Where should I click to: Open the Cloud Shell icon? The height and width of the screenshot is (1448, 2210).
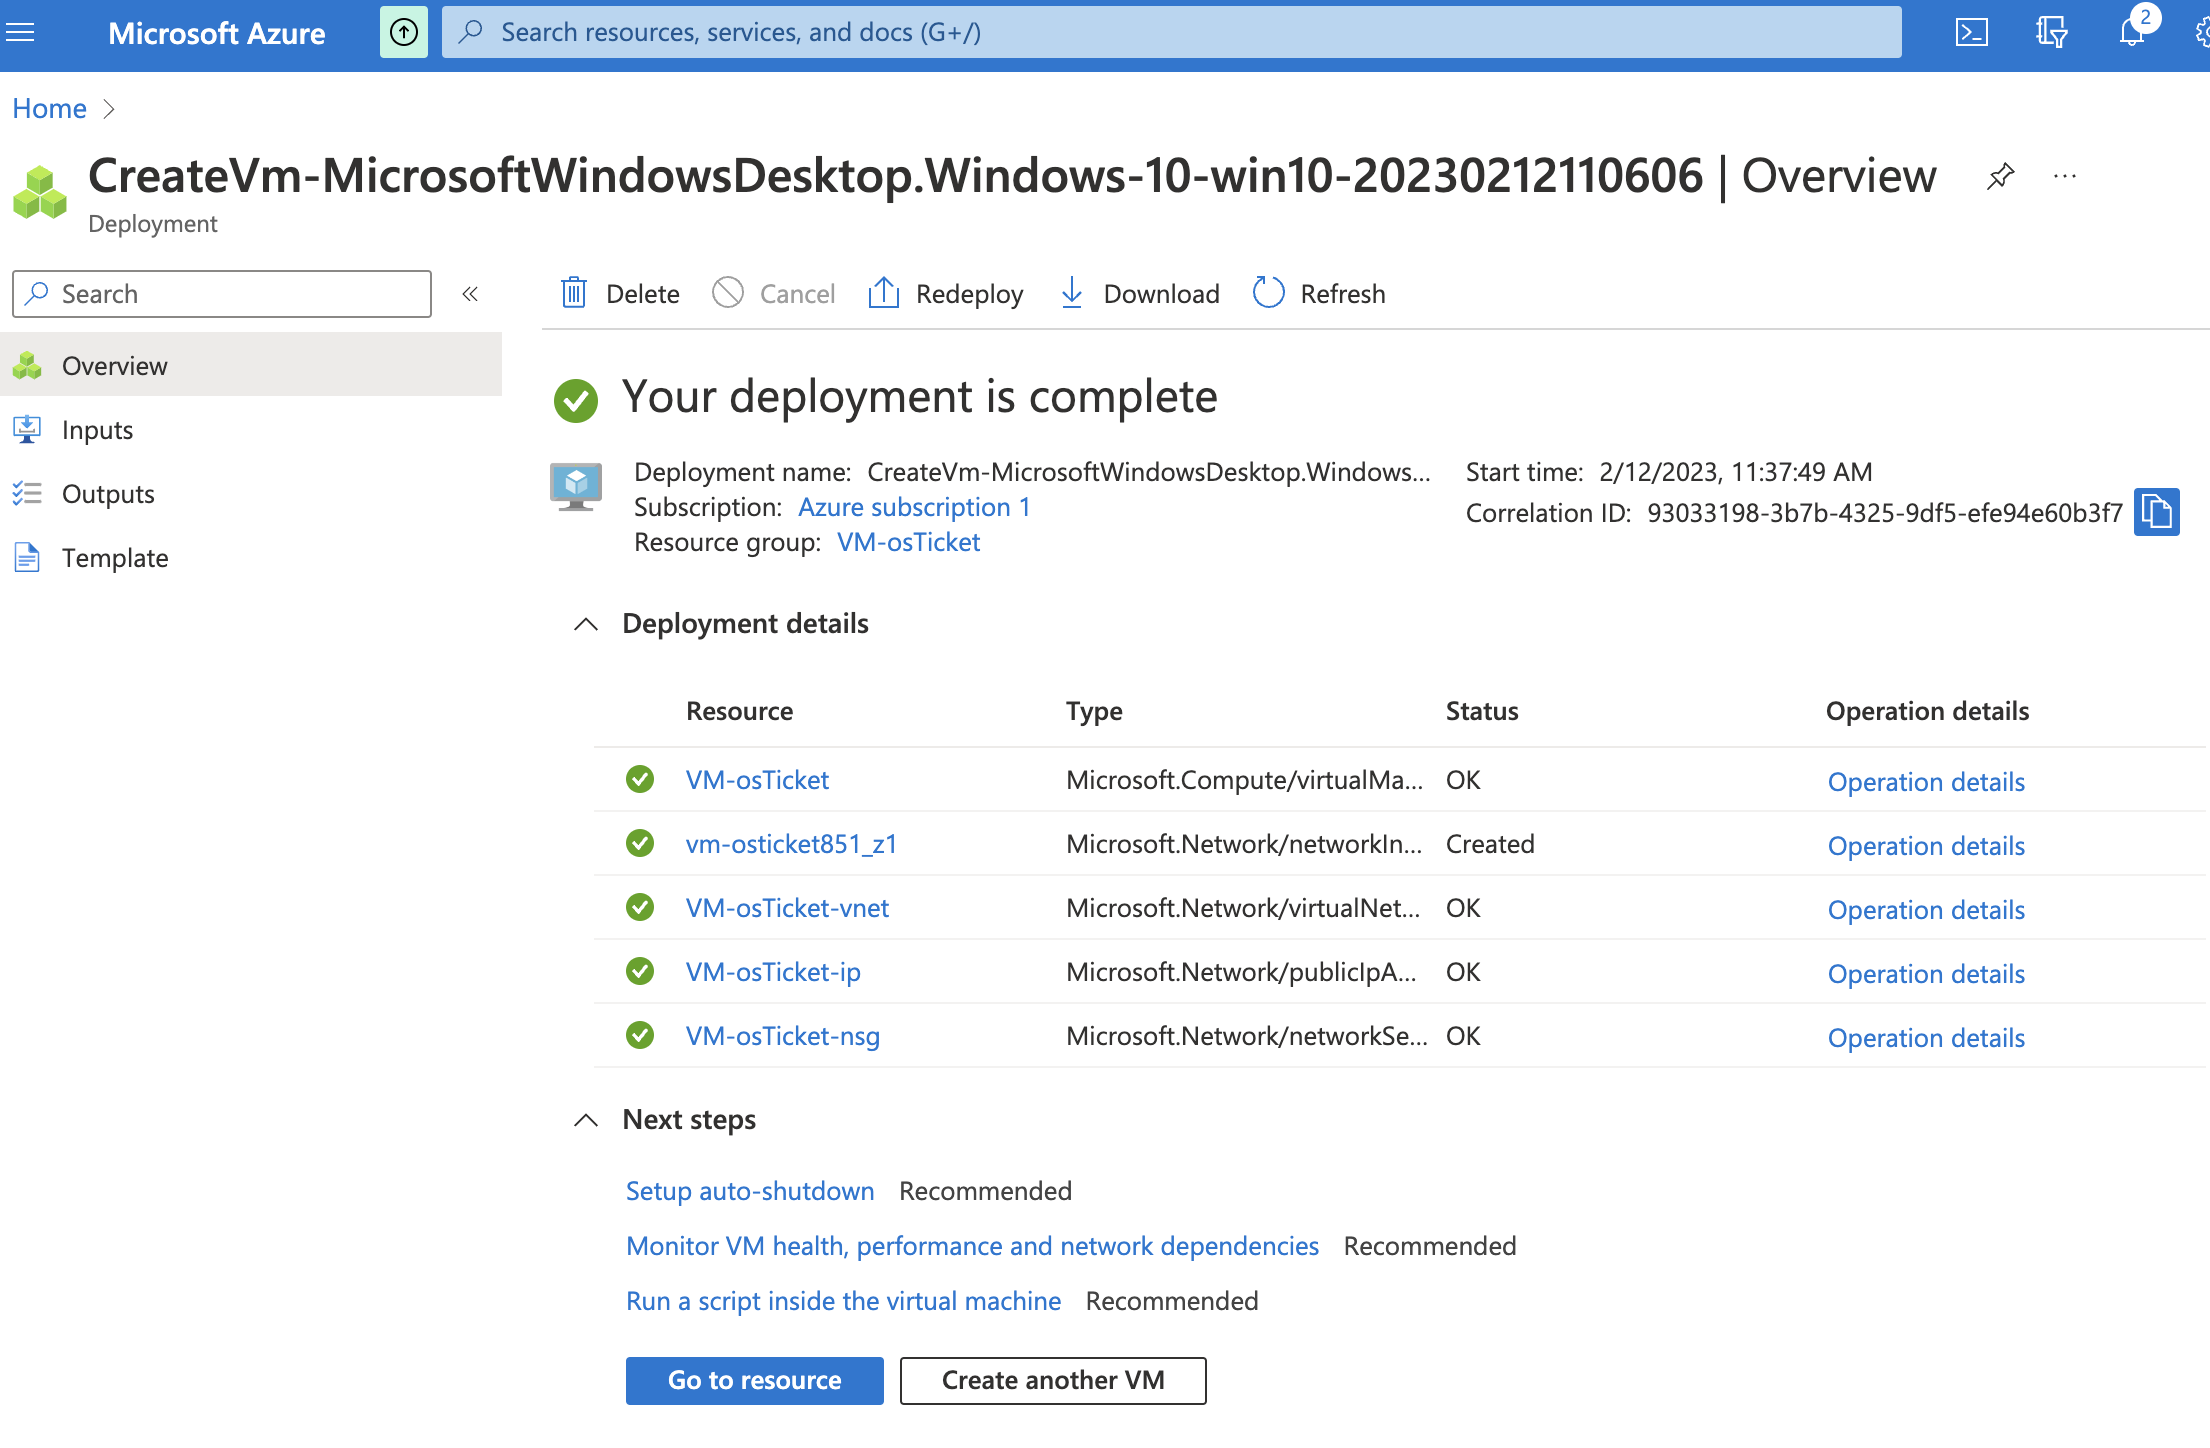click(x=1971, y=33)
